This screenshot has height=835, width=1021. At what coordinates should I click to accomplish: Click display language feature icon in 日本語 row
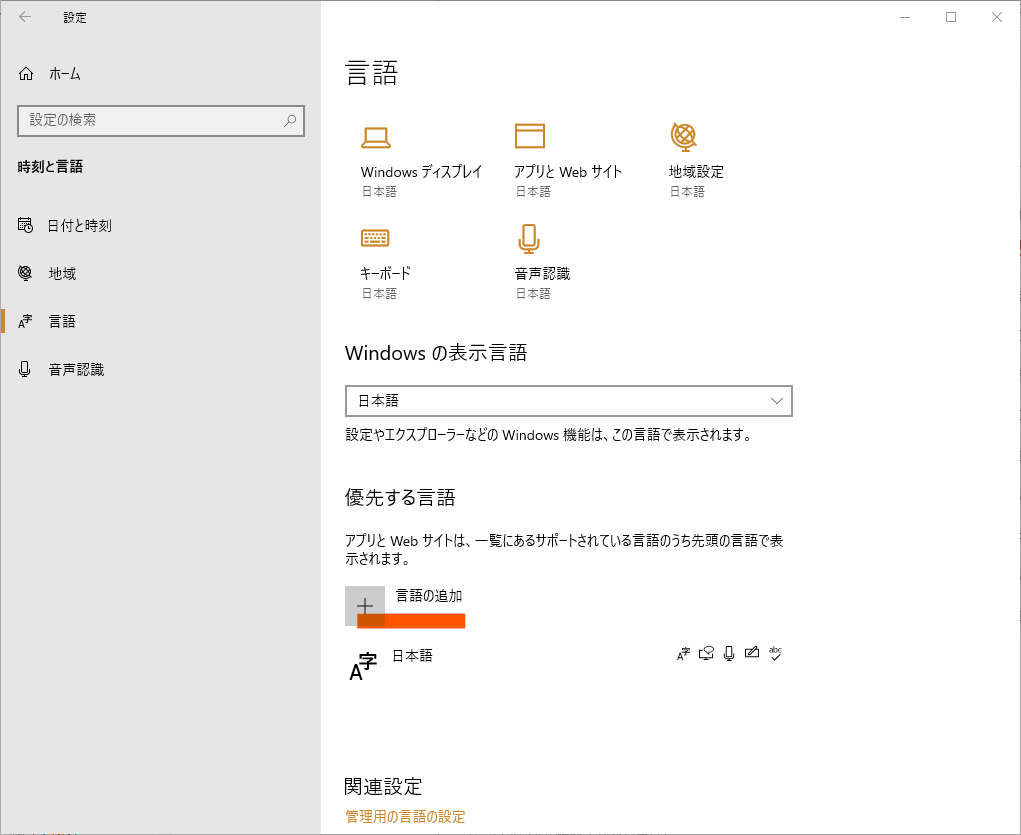[x=682, y=654]
